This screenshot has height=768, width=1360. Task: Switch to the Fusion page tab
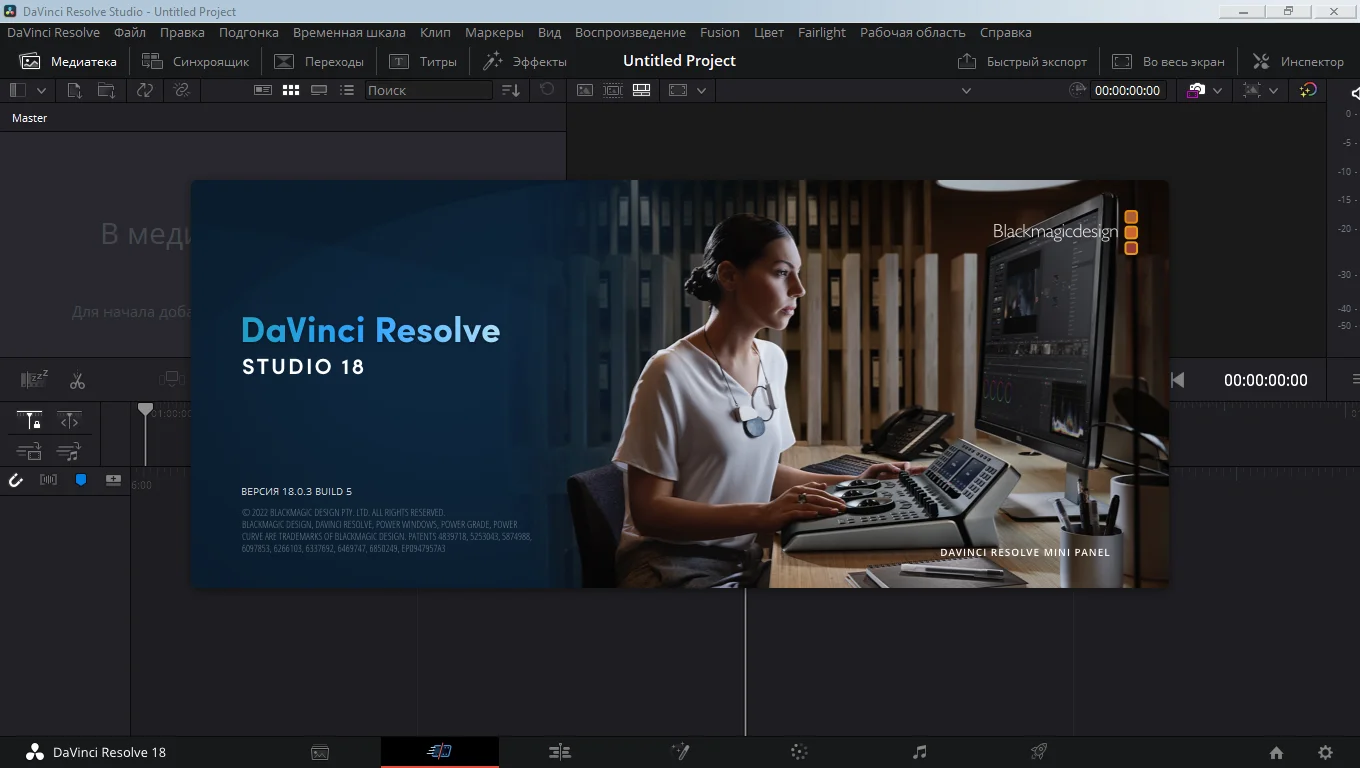[x=680, y=752]
